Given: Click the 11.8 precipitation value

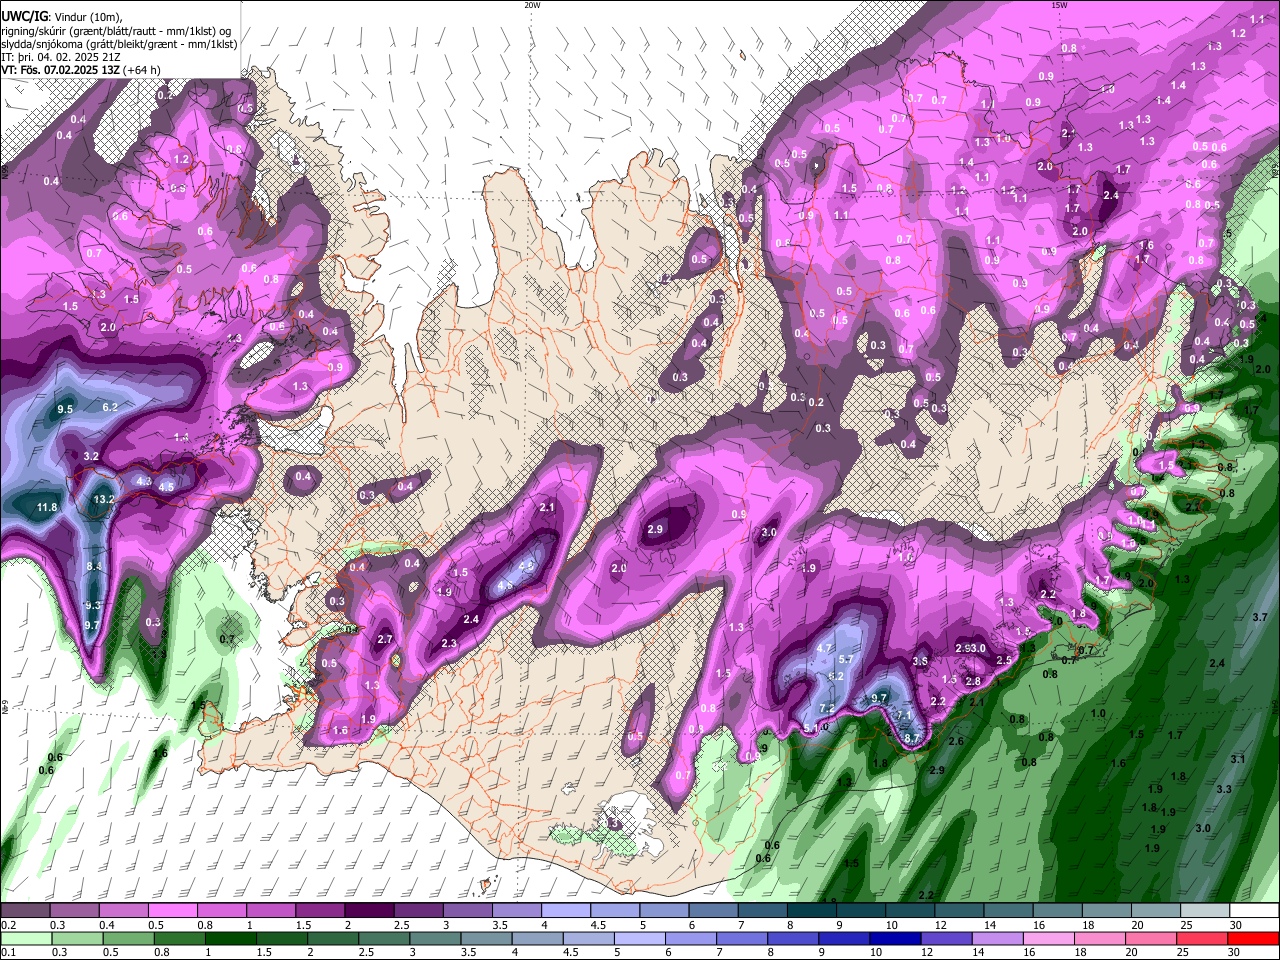Looking at the screenshot, I should pyautogui.click(x=47, y=508).
